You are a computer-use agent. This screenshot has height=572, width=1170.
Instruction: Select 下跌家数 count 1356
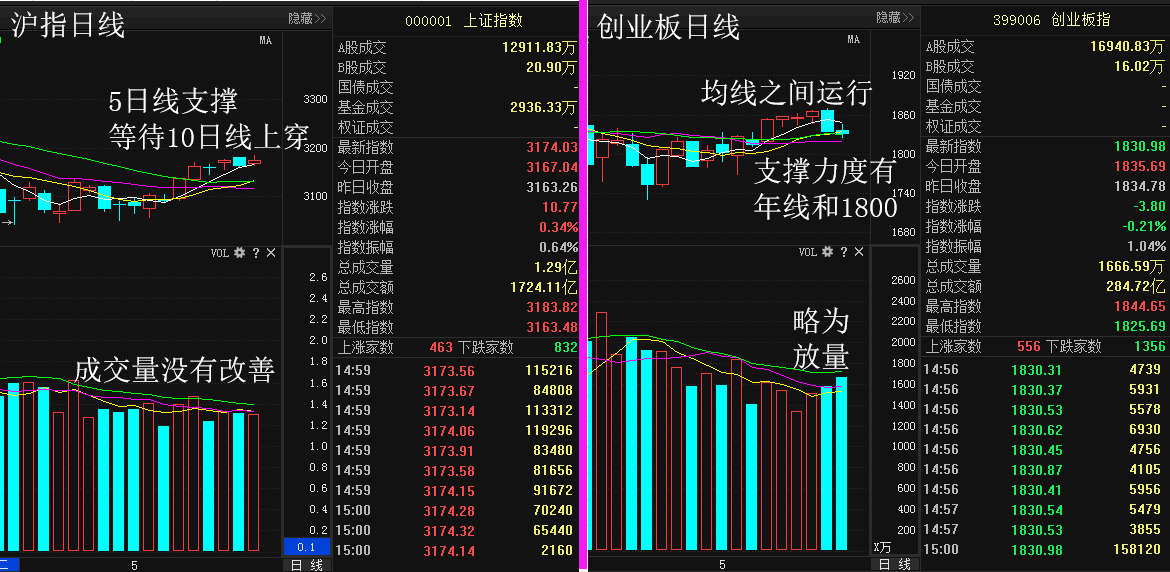1150,346
